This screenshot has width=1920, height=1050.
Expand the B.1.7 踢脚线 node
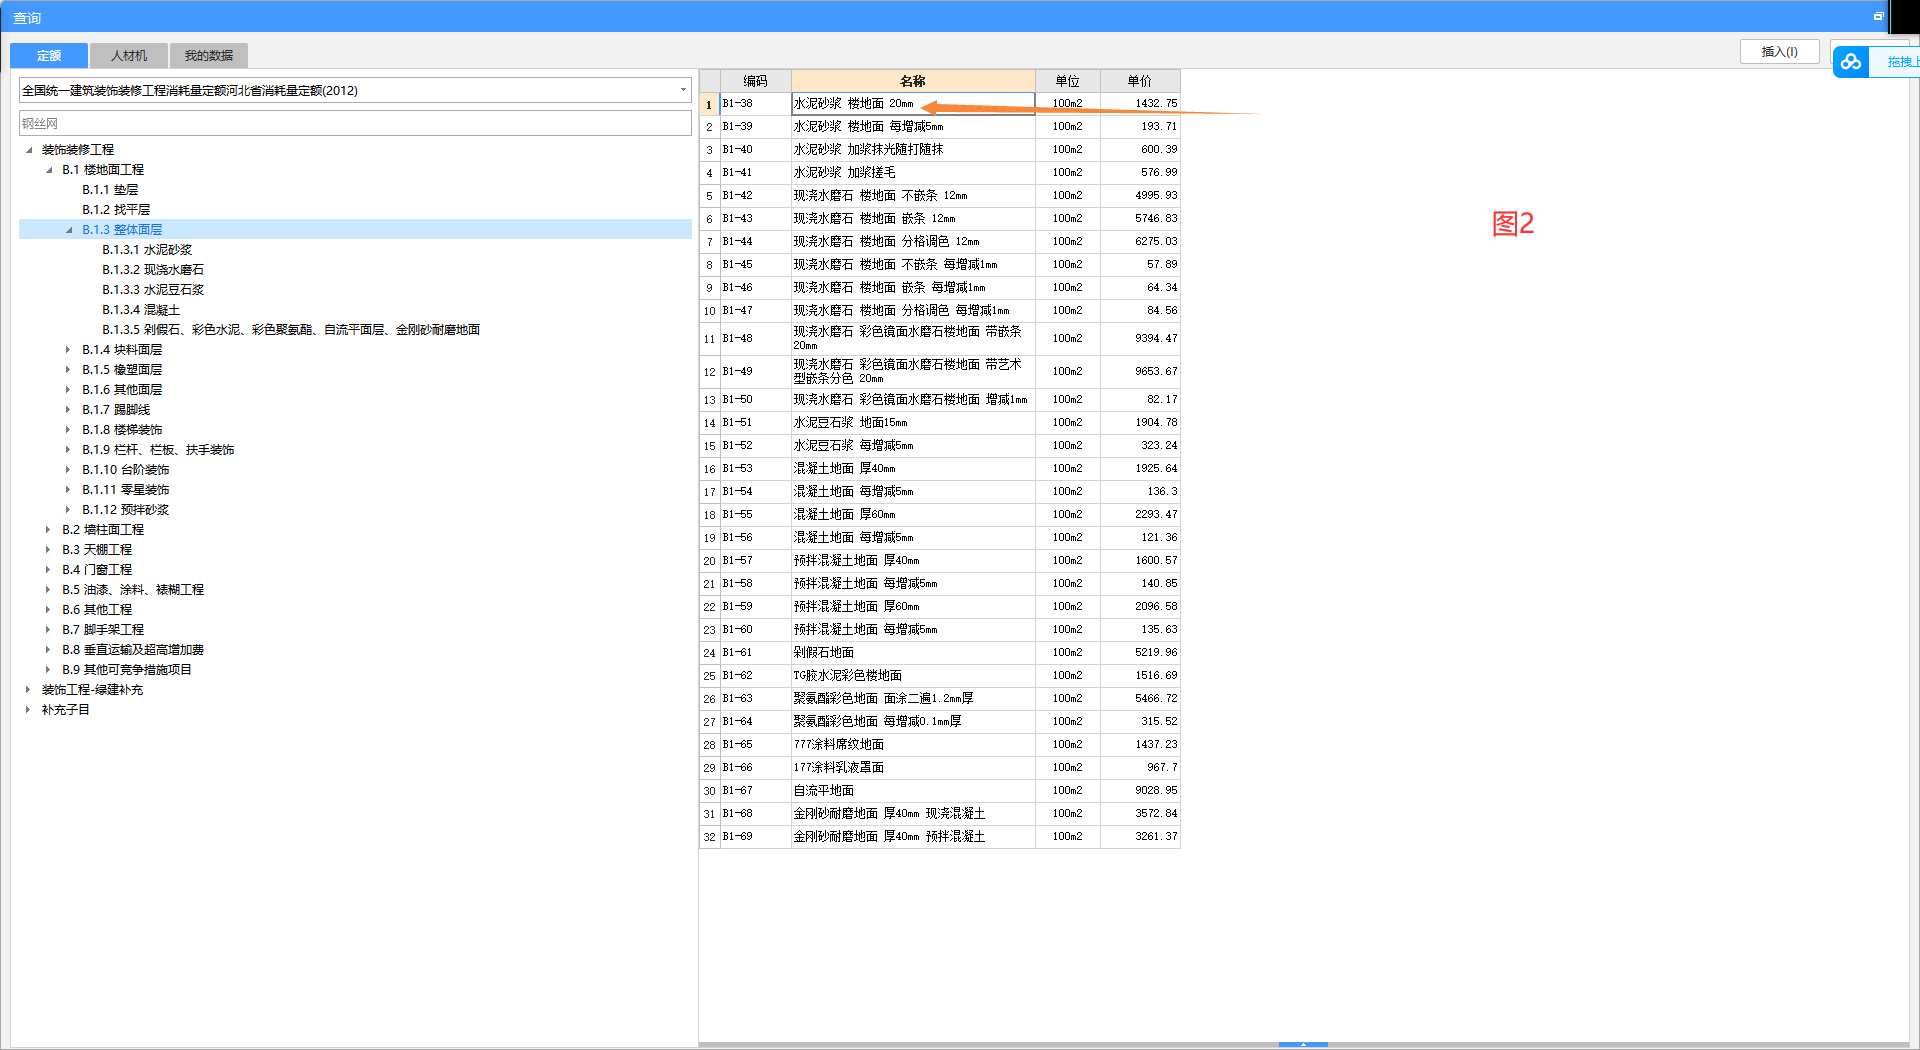coord(68,410)
